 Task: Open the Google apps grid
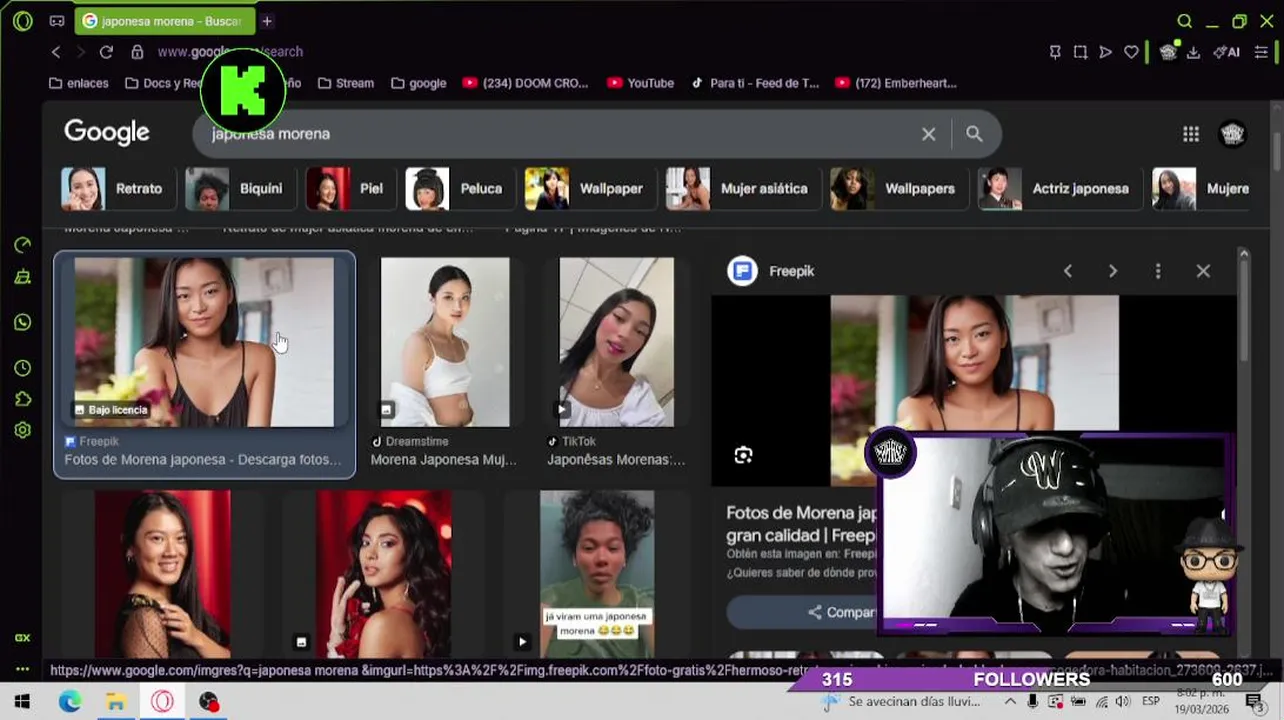pos(1191,133)
